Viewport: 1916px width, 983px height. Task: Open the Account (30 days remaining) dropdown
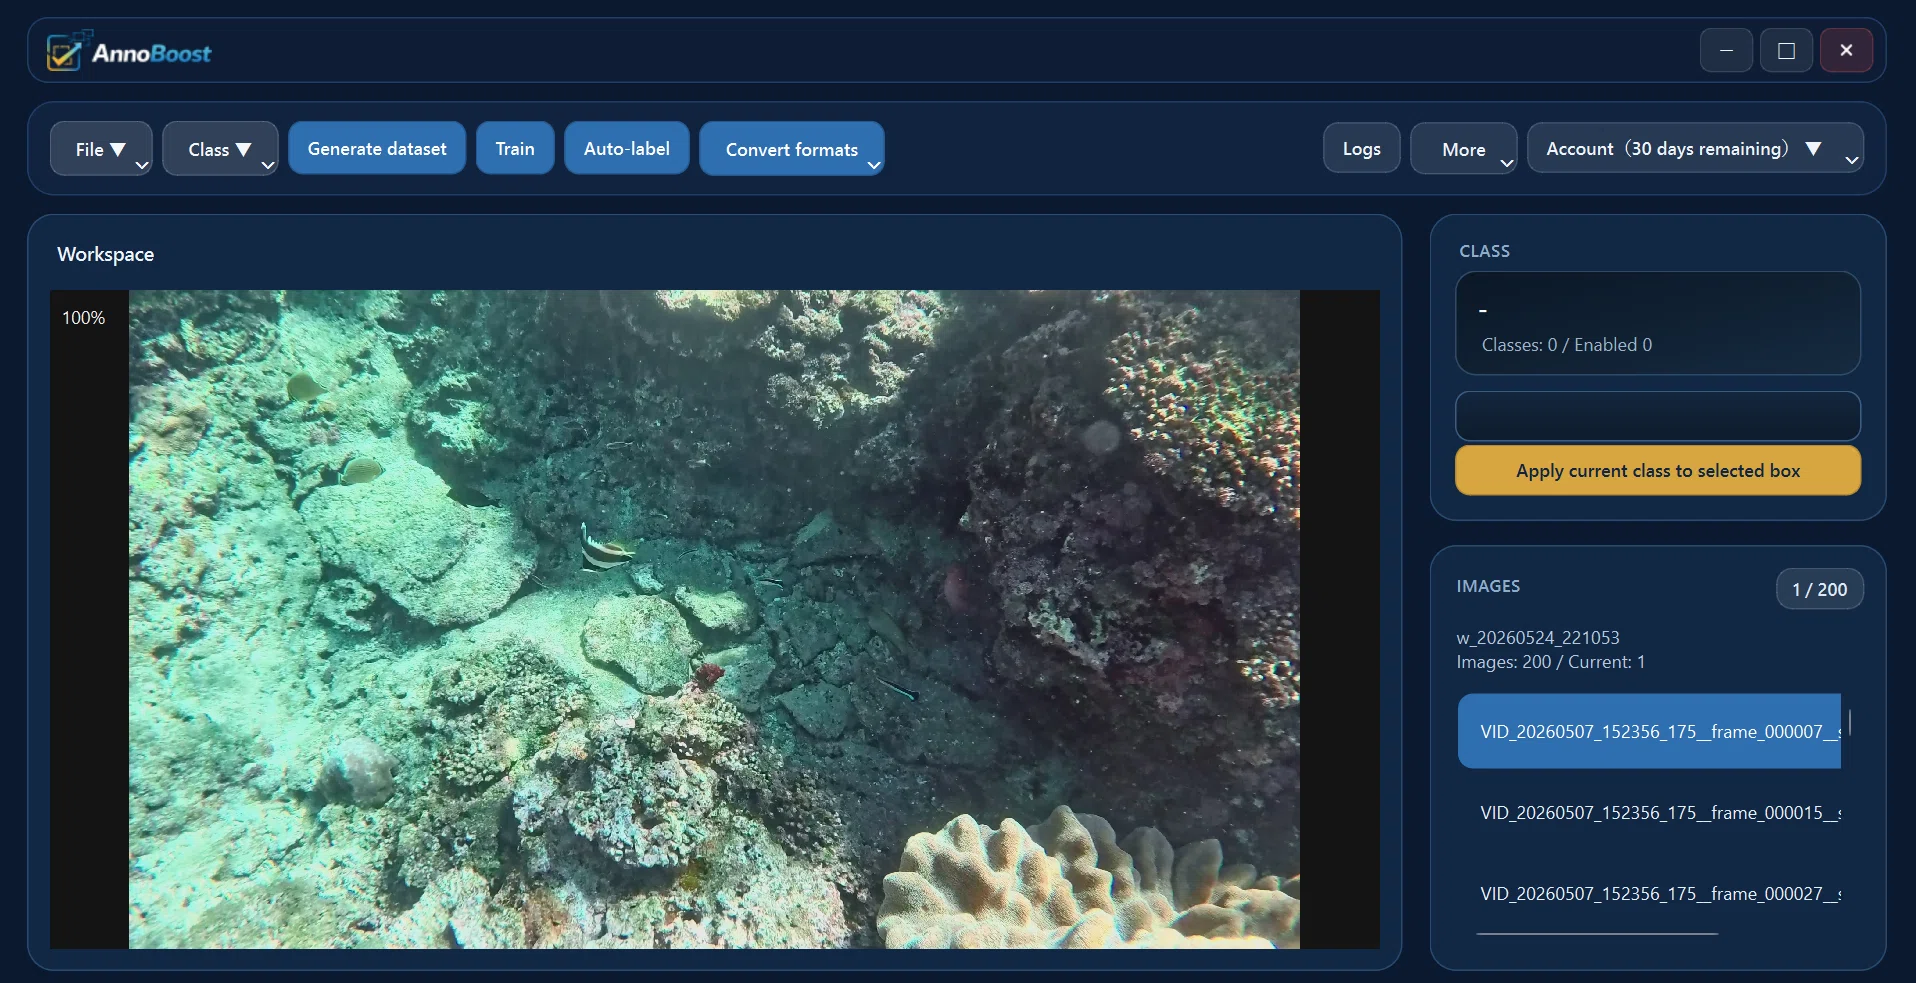tap(1695, 148)
